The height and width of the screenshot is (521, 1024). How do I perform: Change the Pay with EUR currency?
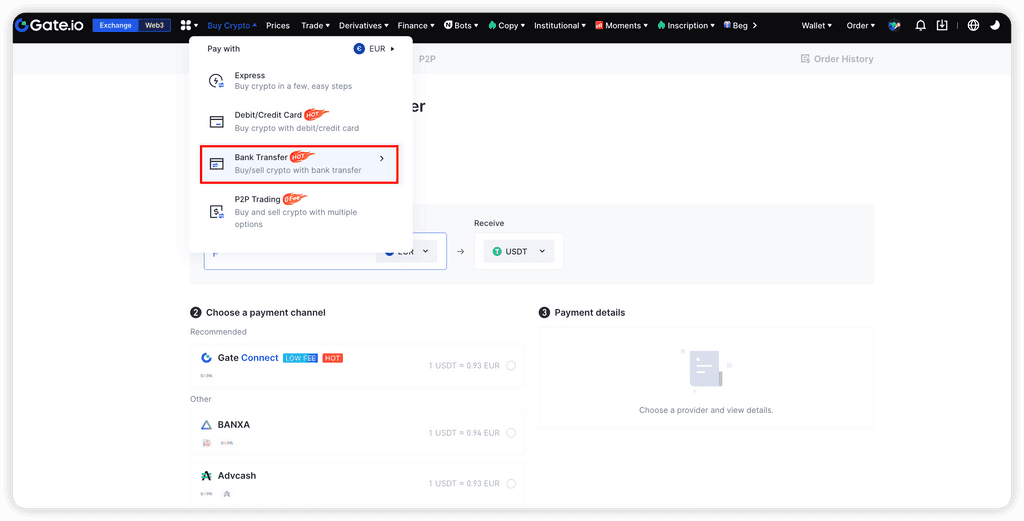click(x=374, y=48)
